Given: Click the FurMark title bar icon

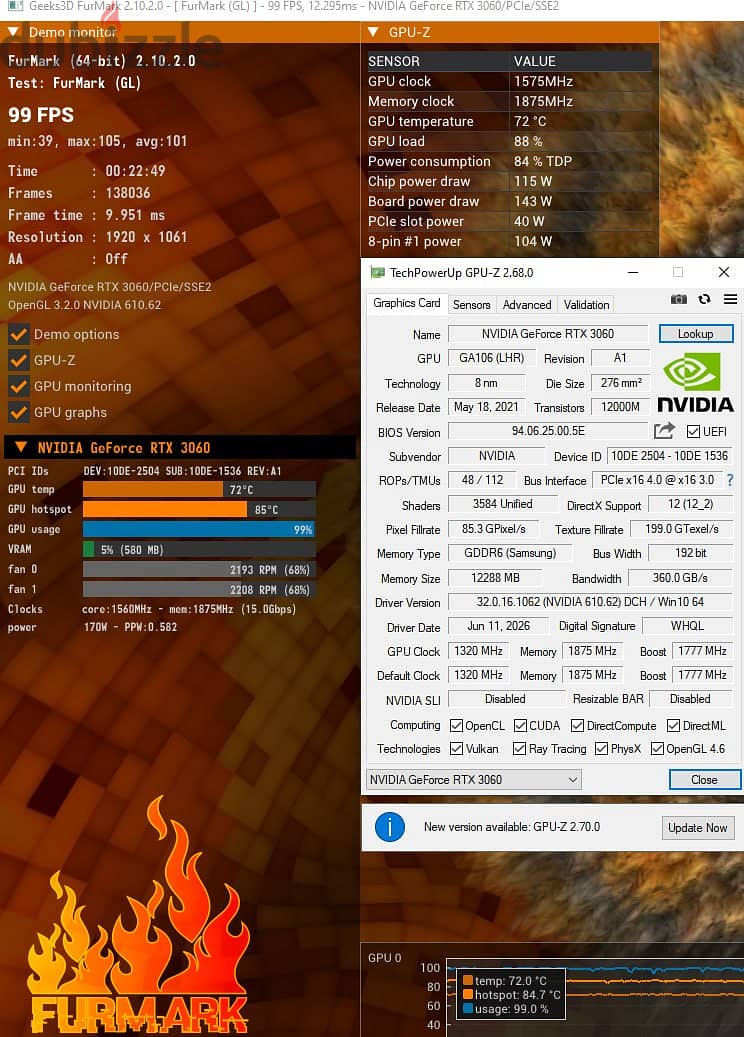Looking at the screenshot, I should coord(15,6).
